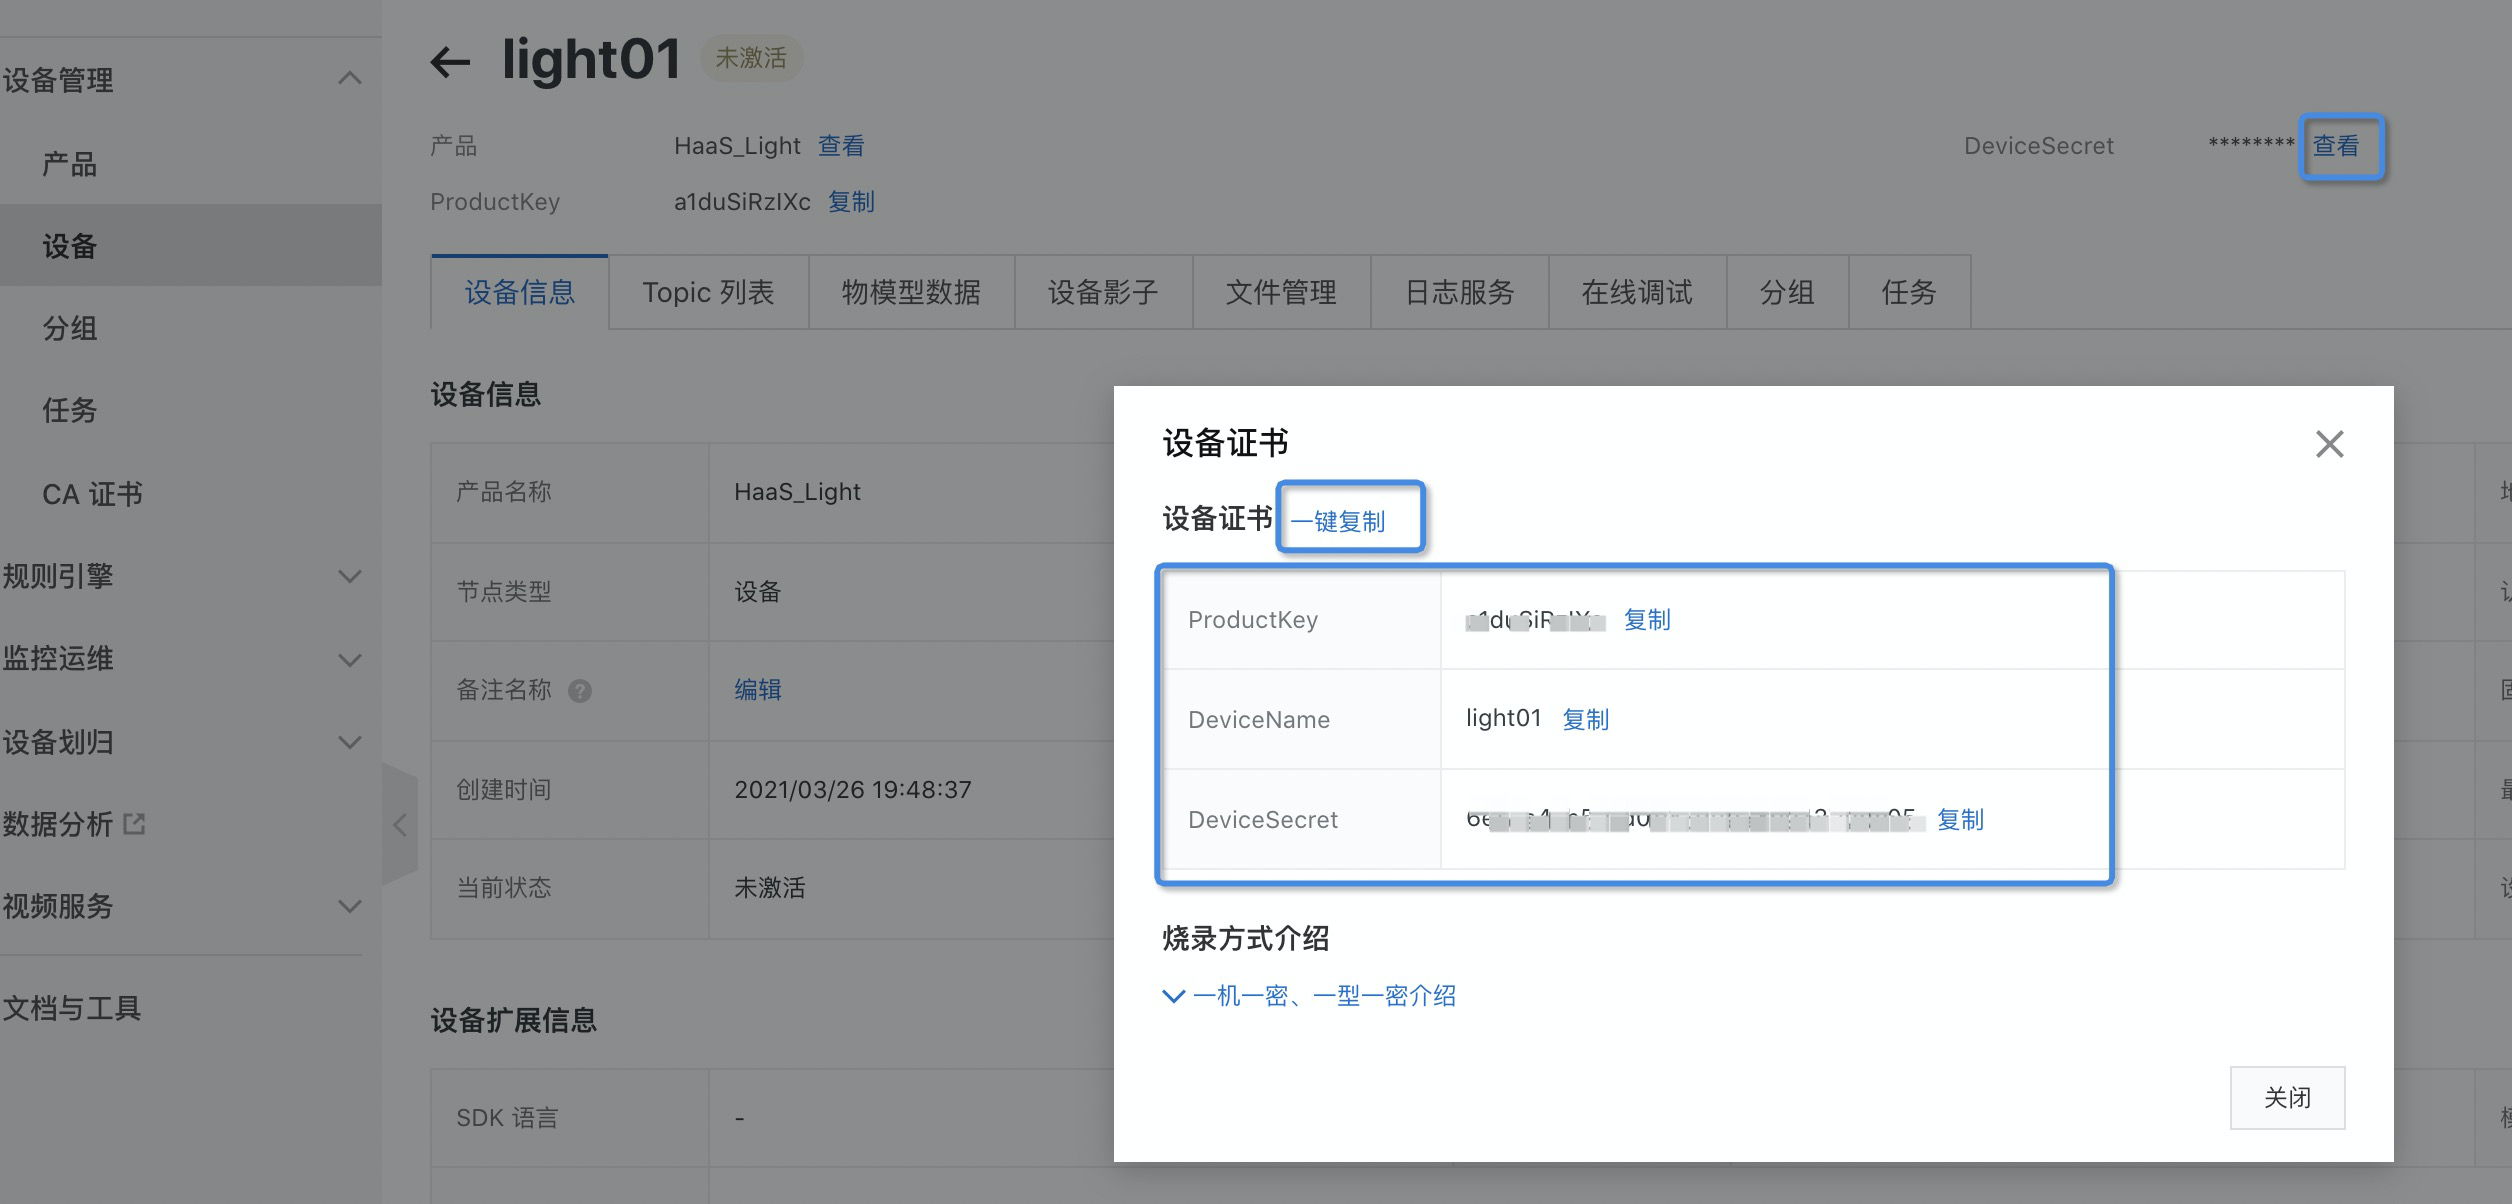Click the 关闭 button in the dialog
Screen dimensions: 2512x1204
pyautogui.click(x=2287, y=1098)
